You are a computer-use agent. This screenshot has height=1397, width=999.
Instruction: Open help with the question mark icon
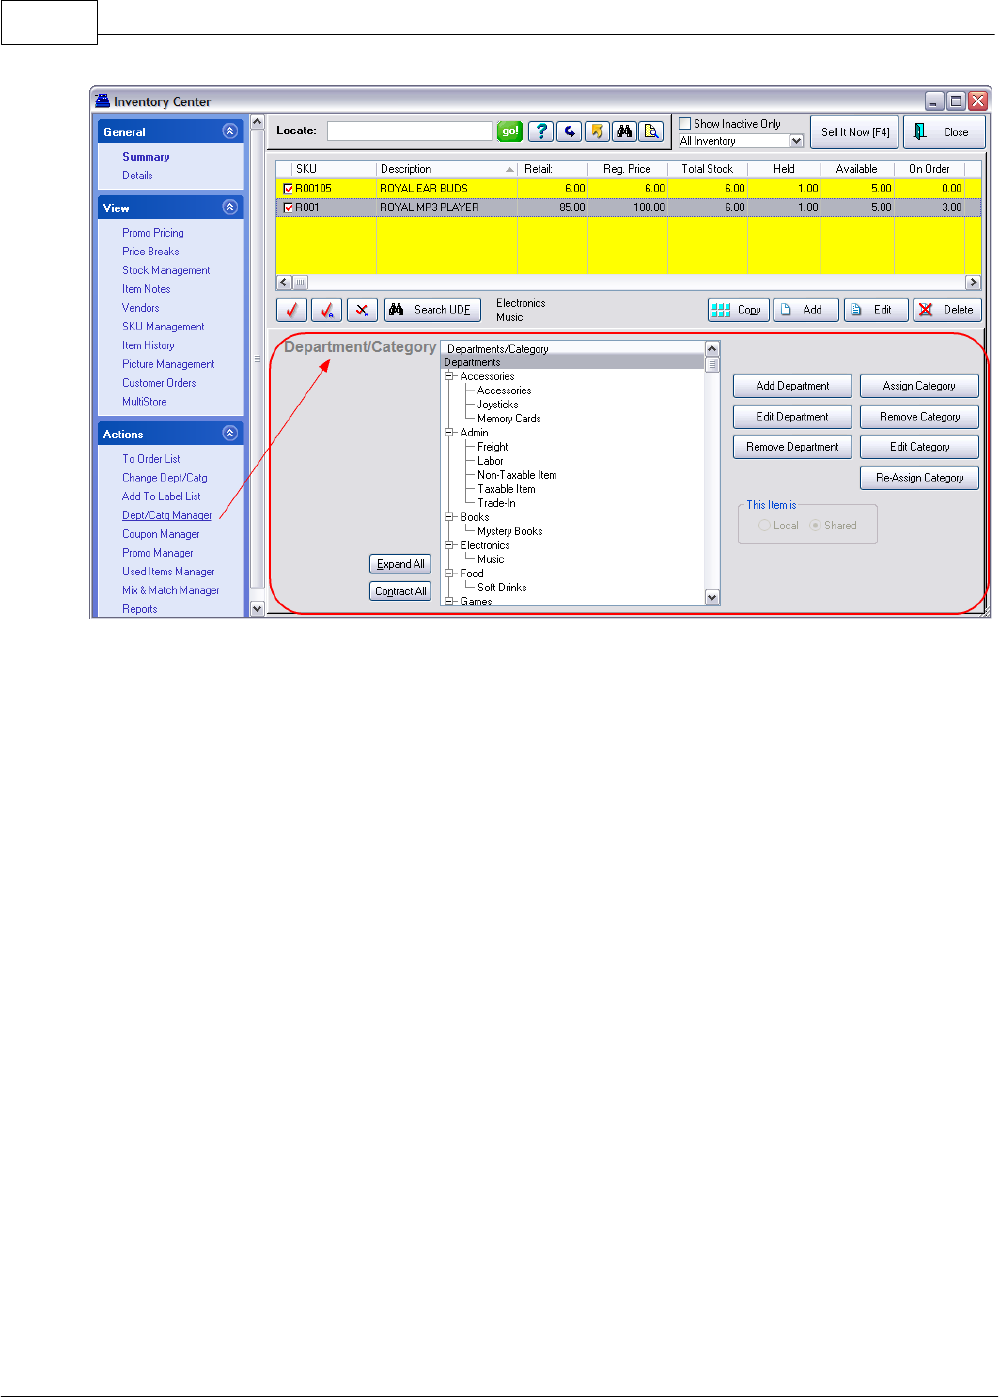pyautogui.click(x=541, y=131)
